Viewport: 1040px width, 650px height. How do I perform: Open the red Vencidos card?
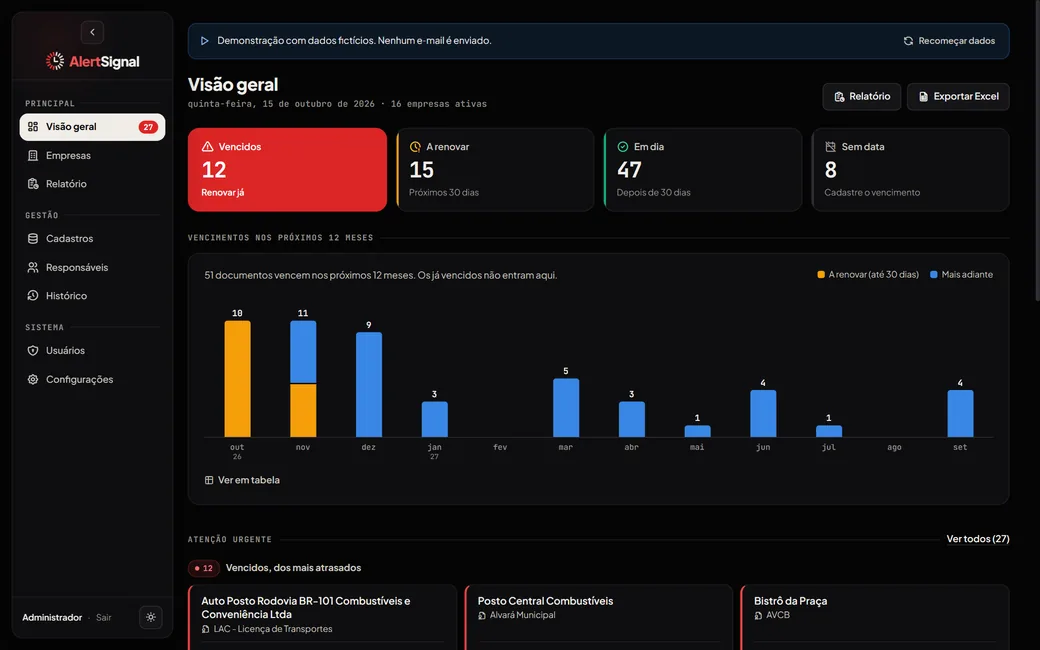287,170
